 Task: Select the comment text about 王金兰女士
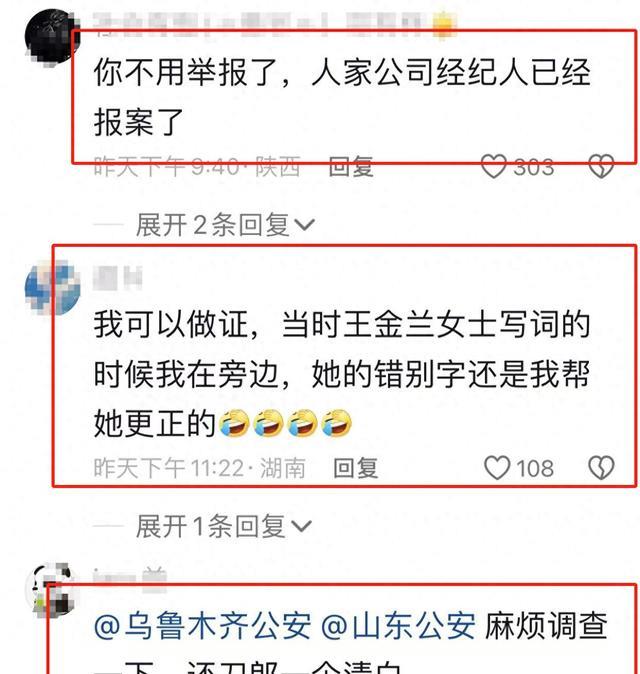point(342,374)
